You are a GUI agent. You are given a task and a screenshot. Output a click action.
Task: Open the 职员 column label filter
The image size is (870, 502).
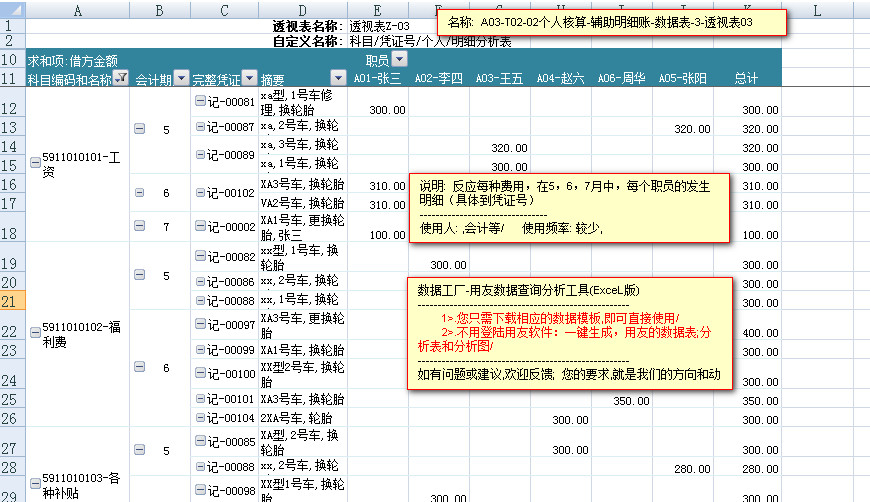pos(400,61)
